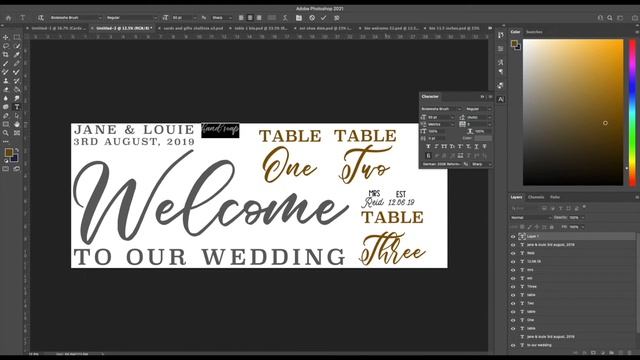Pick a color in the color field
The image size is (640, 360).
(x=573, y=112)
